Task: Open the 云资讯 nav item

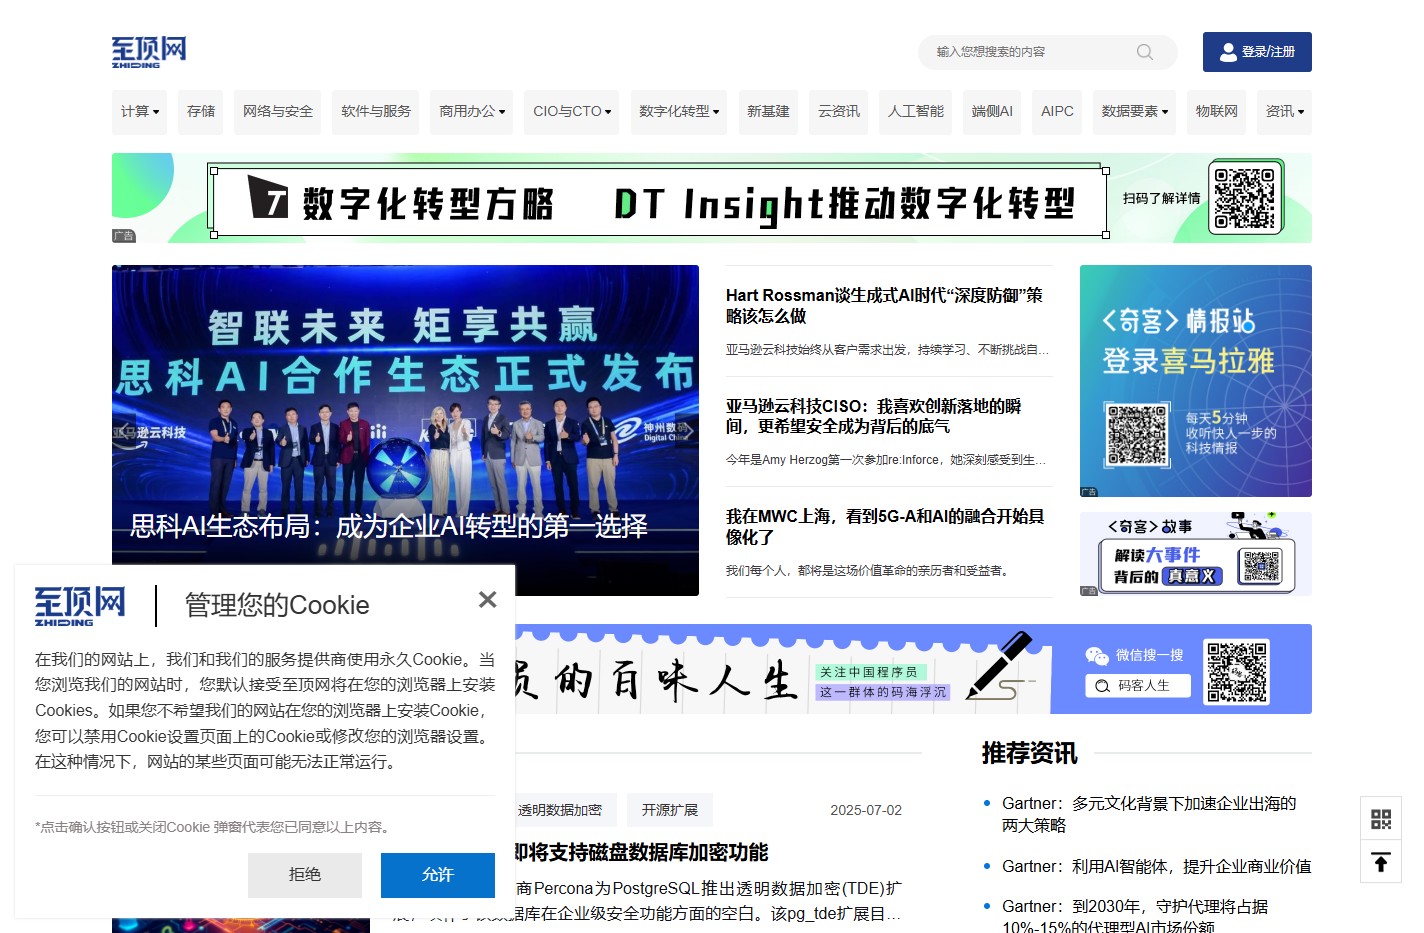Action: tap(839, 112)
